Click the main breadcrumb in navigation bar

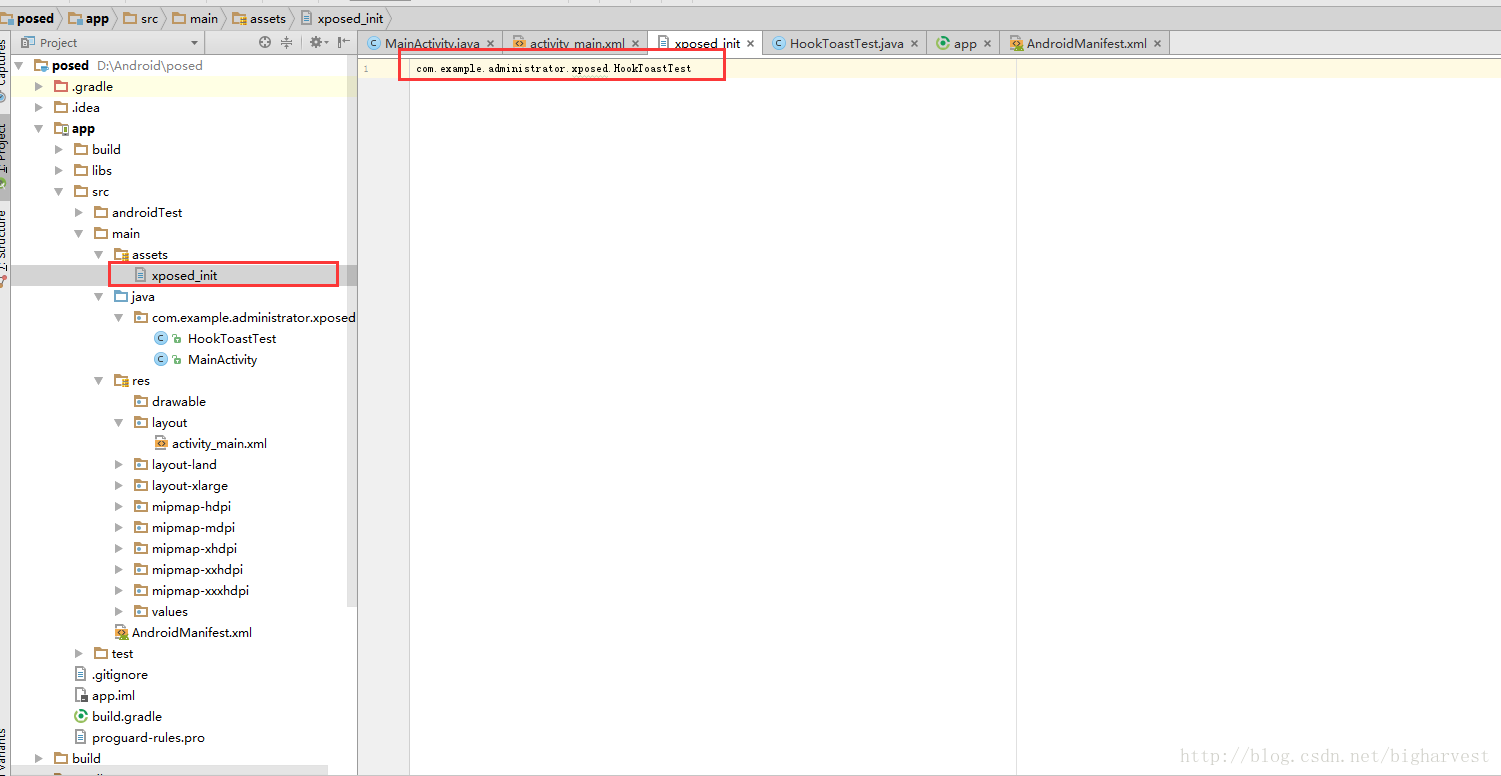(x=194, y=18)
